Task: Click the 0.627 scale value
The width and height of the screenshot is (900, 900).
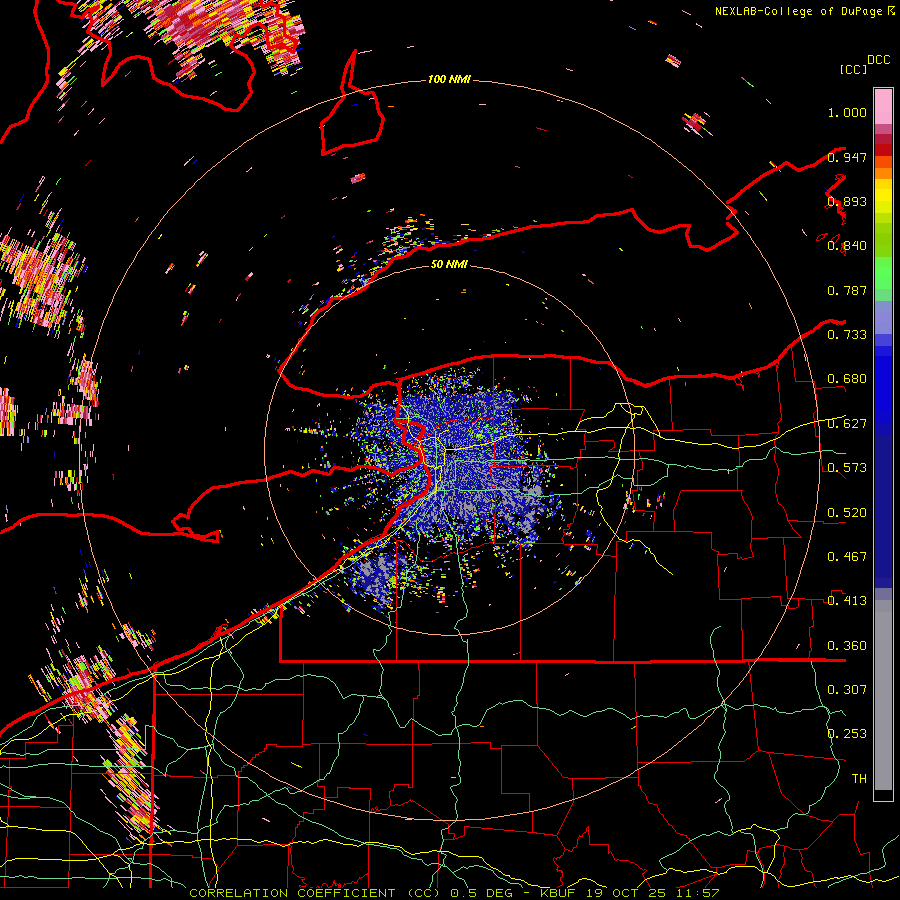Action: (x=847, y=424)
